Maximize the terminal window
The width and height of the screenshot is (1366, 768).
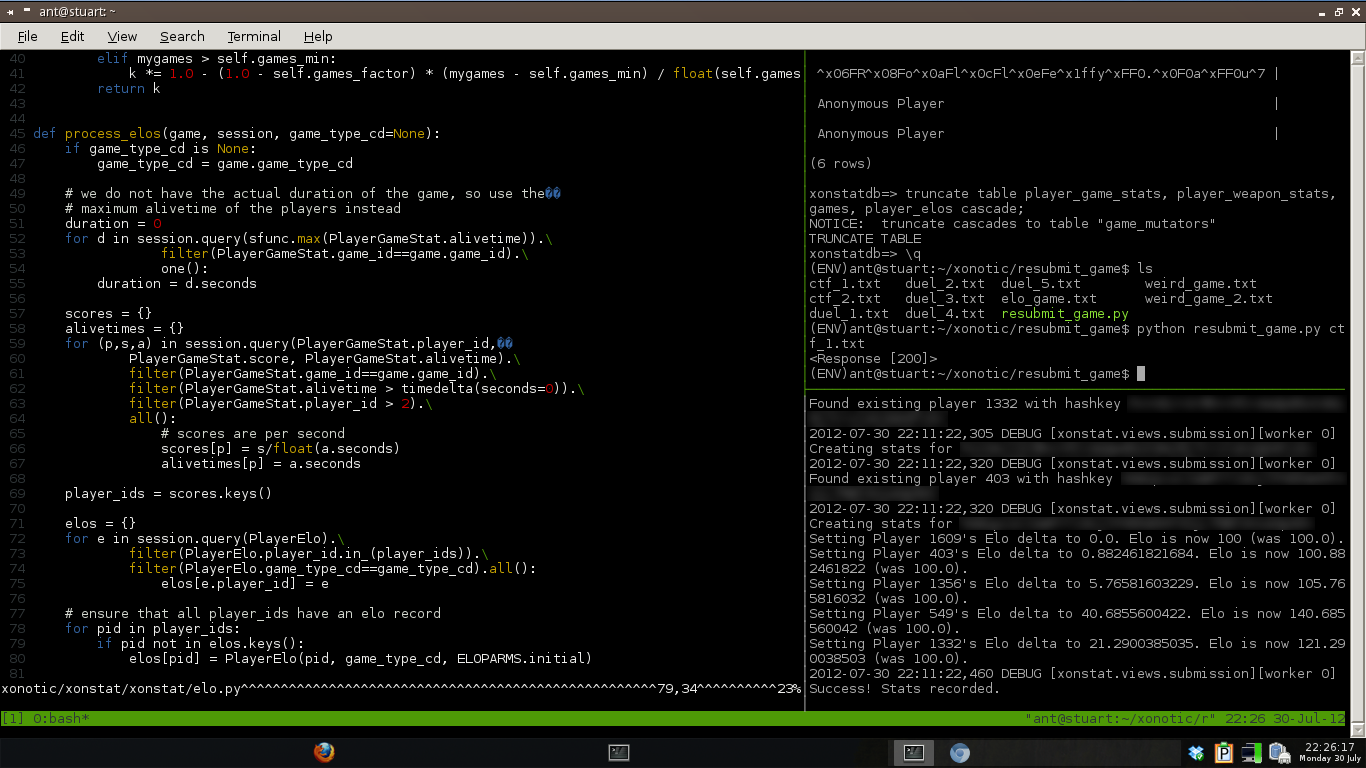click(x=1337, y=11)
